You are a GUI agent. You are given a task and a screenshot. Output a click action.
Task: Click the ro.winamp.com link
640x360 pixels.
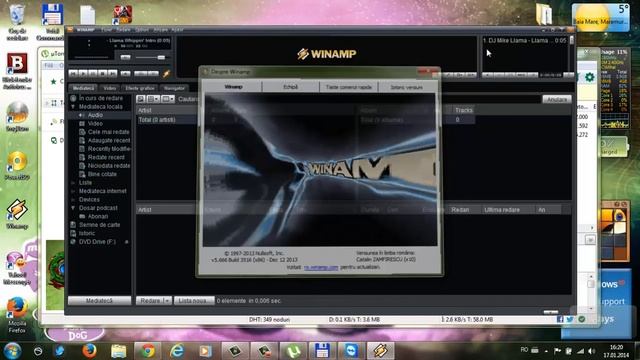pos(321,267)
